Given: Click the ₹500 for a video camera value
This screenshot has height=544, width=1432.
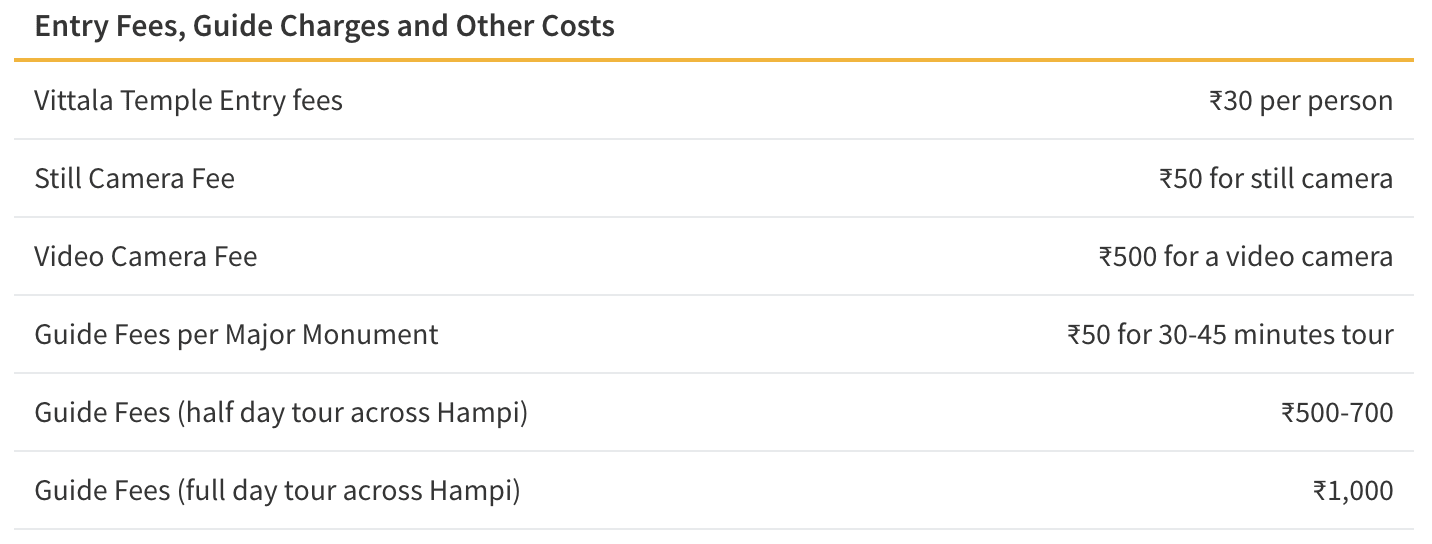Looking at the screenshot, I should [1245, 256].
